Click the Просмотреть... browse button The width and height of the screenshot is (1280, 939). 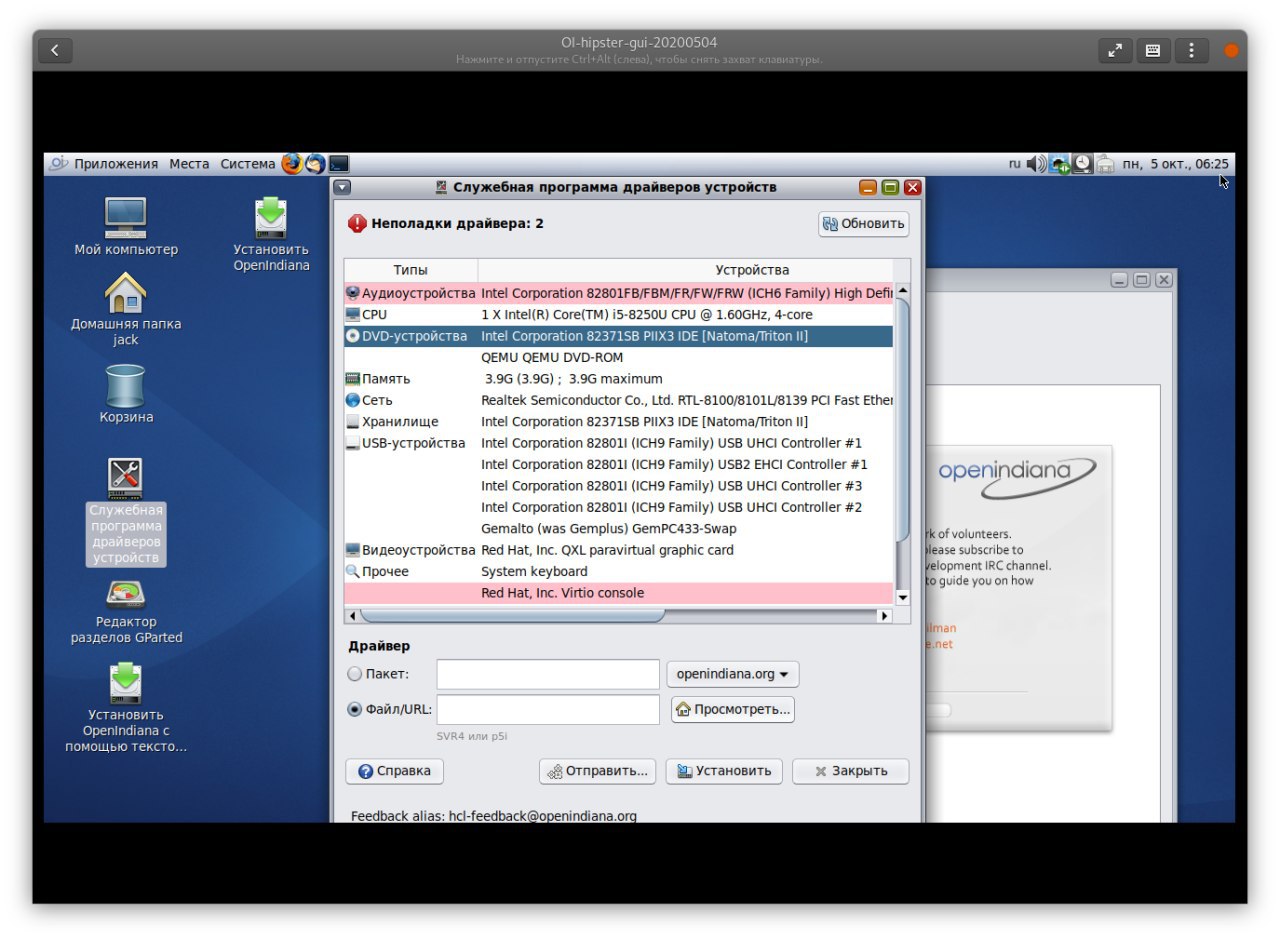click(733, 709)
